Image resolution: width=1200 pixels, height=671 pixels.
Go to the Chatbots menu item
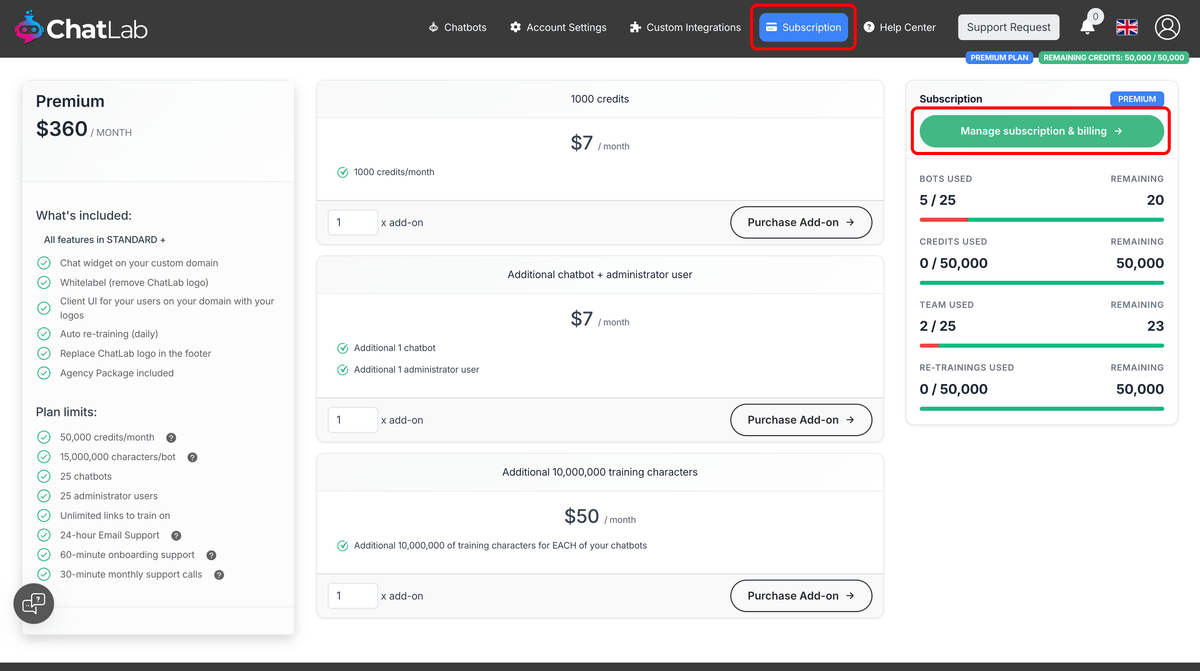457,27
